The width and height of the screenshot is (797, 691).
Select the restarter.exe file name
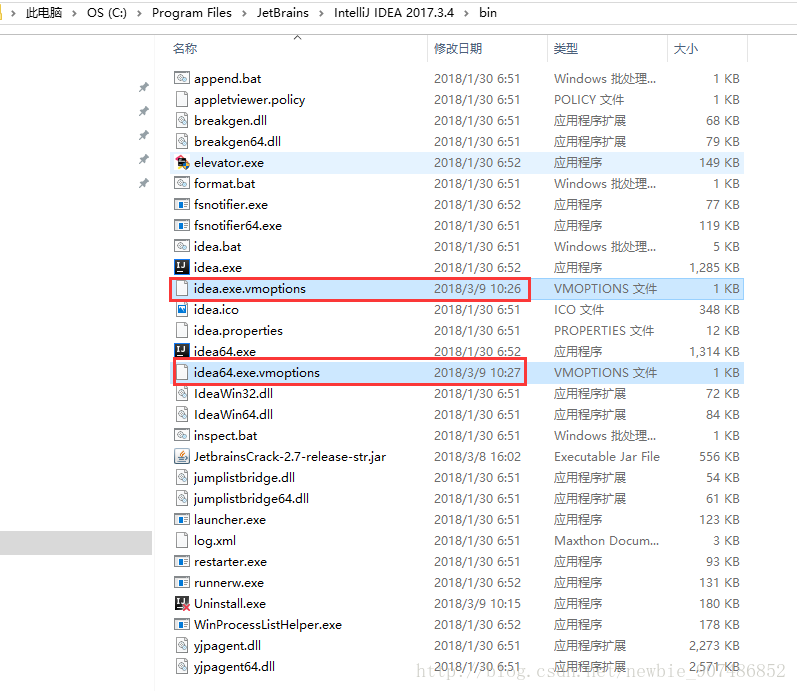pos(230,562)
